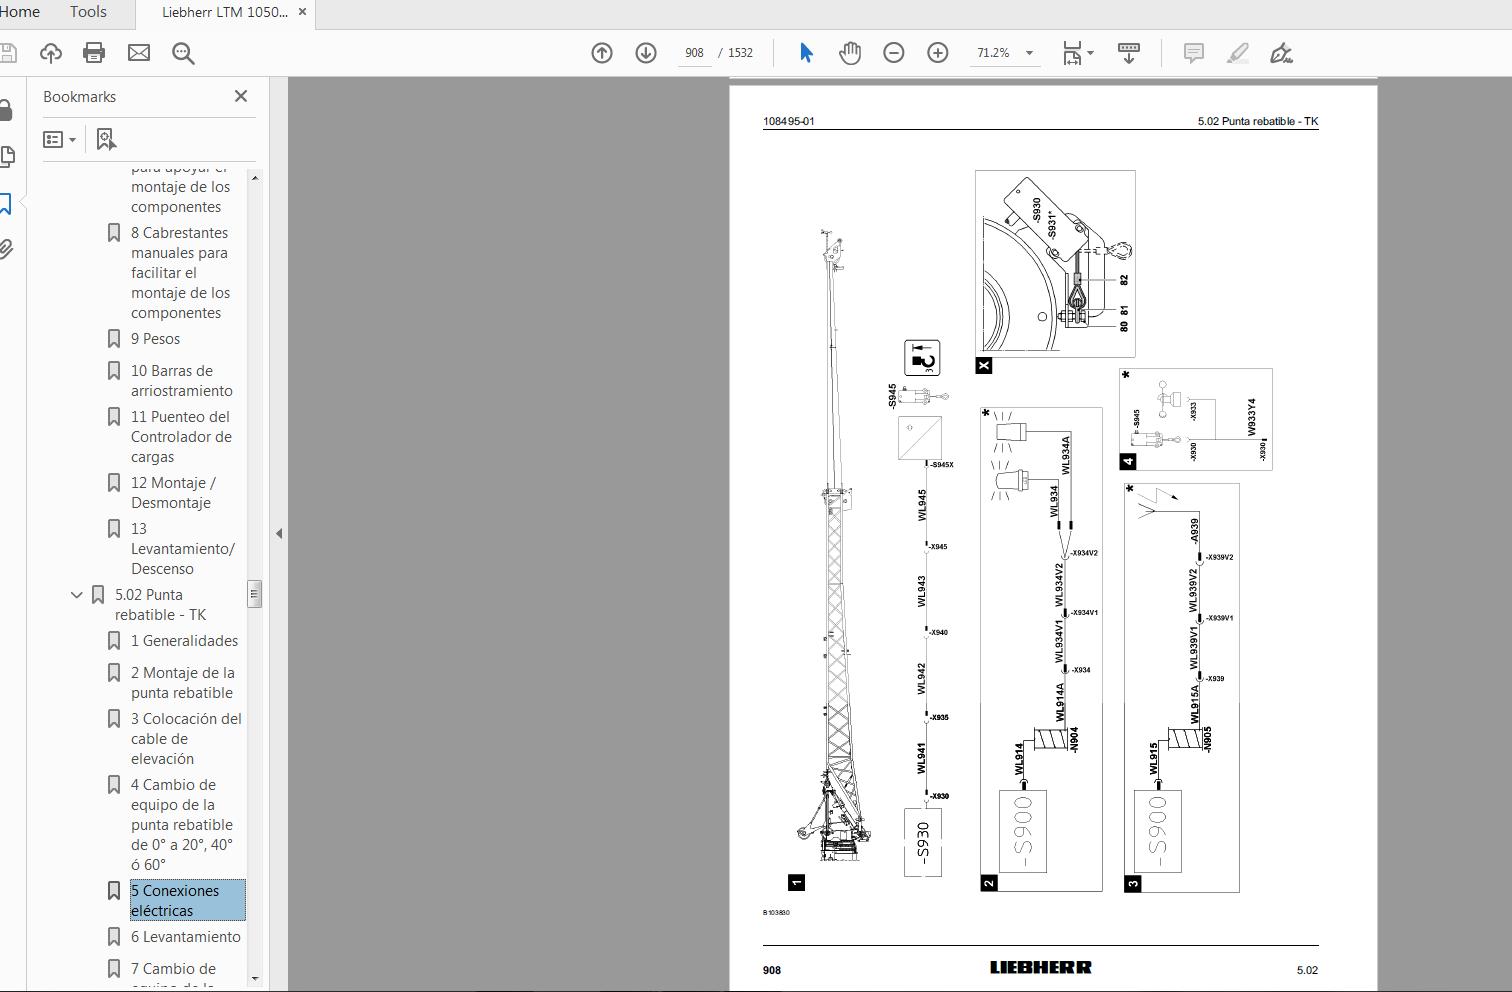Toggle the highlight text tool
Screen dimensions: 1512x992
(x=1238, y=53)
